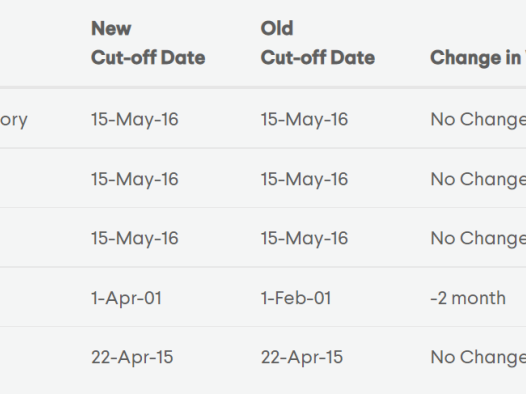This screenshot has width=526, height=394.
Task: Select the second row's No Change cell
Action: click(478, 179)
